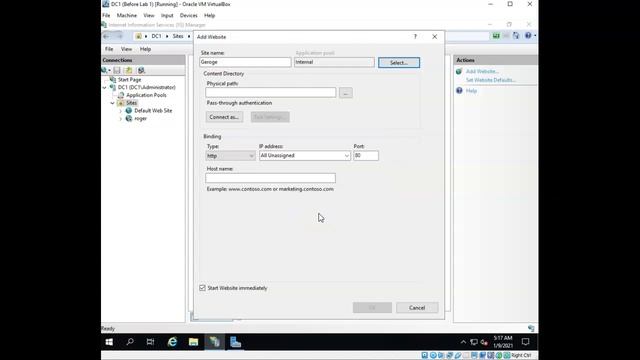Click the Save icon in Connections toolbar
640x360 pixels.
(x=117, y=71)
